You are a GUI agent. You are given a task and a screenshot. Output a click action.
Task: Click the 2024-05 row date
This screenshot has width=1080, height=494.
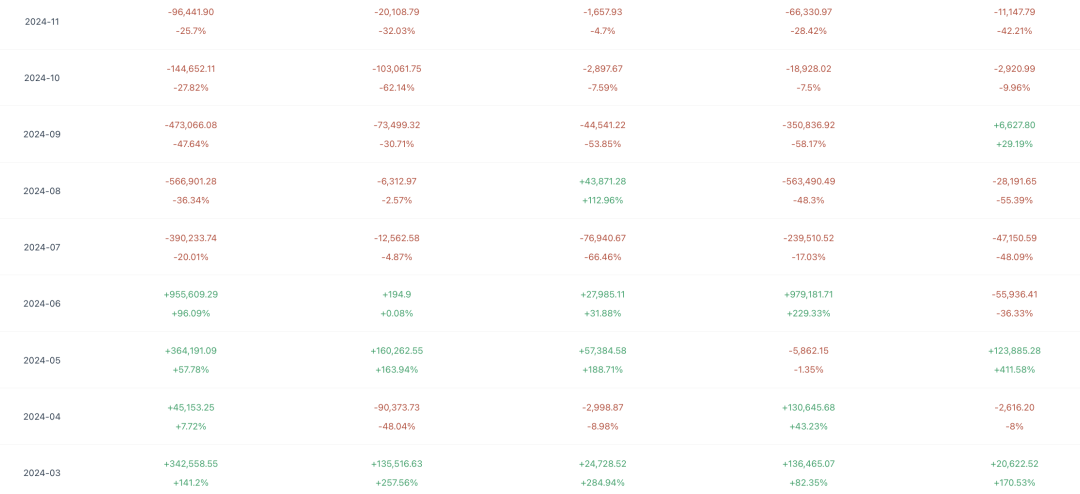(42, 360)
